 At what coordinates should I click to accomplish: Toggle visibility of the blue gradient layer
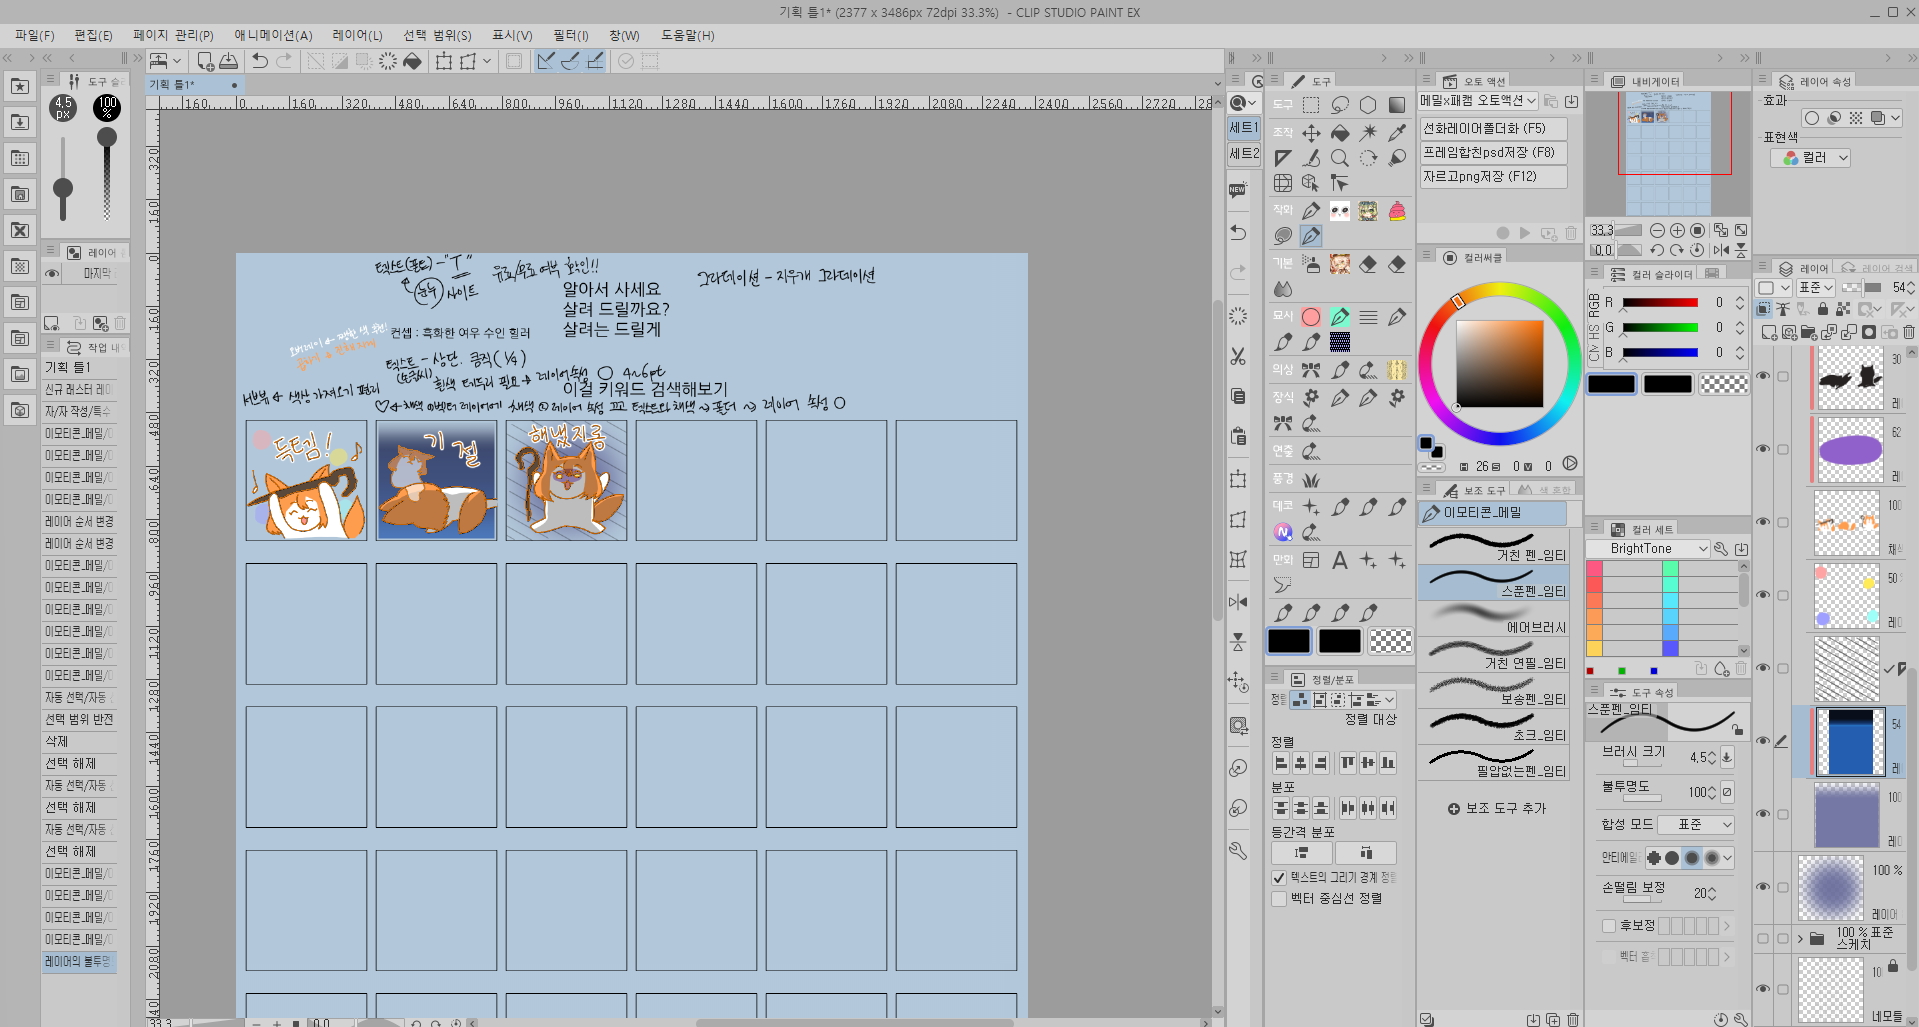pyautogui.click(x=1763, y=741)
